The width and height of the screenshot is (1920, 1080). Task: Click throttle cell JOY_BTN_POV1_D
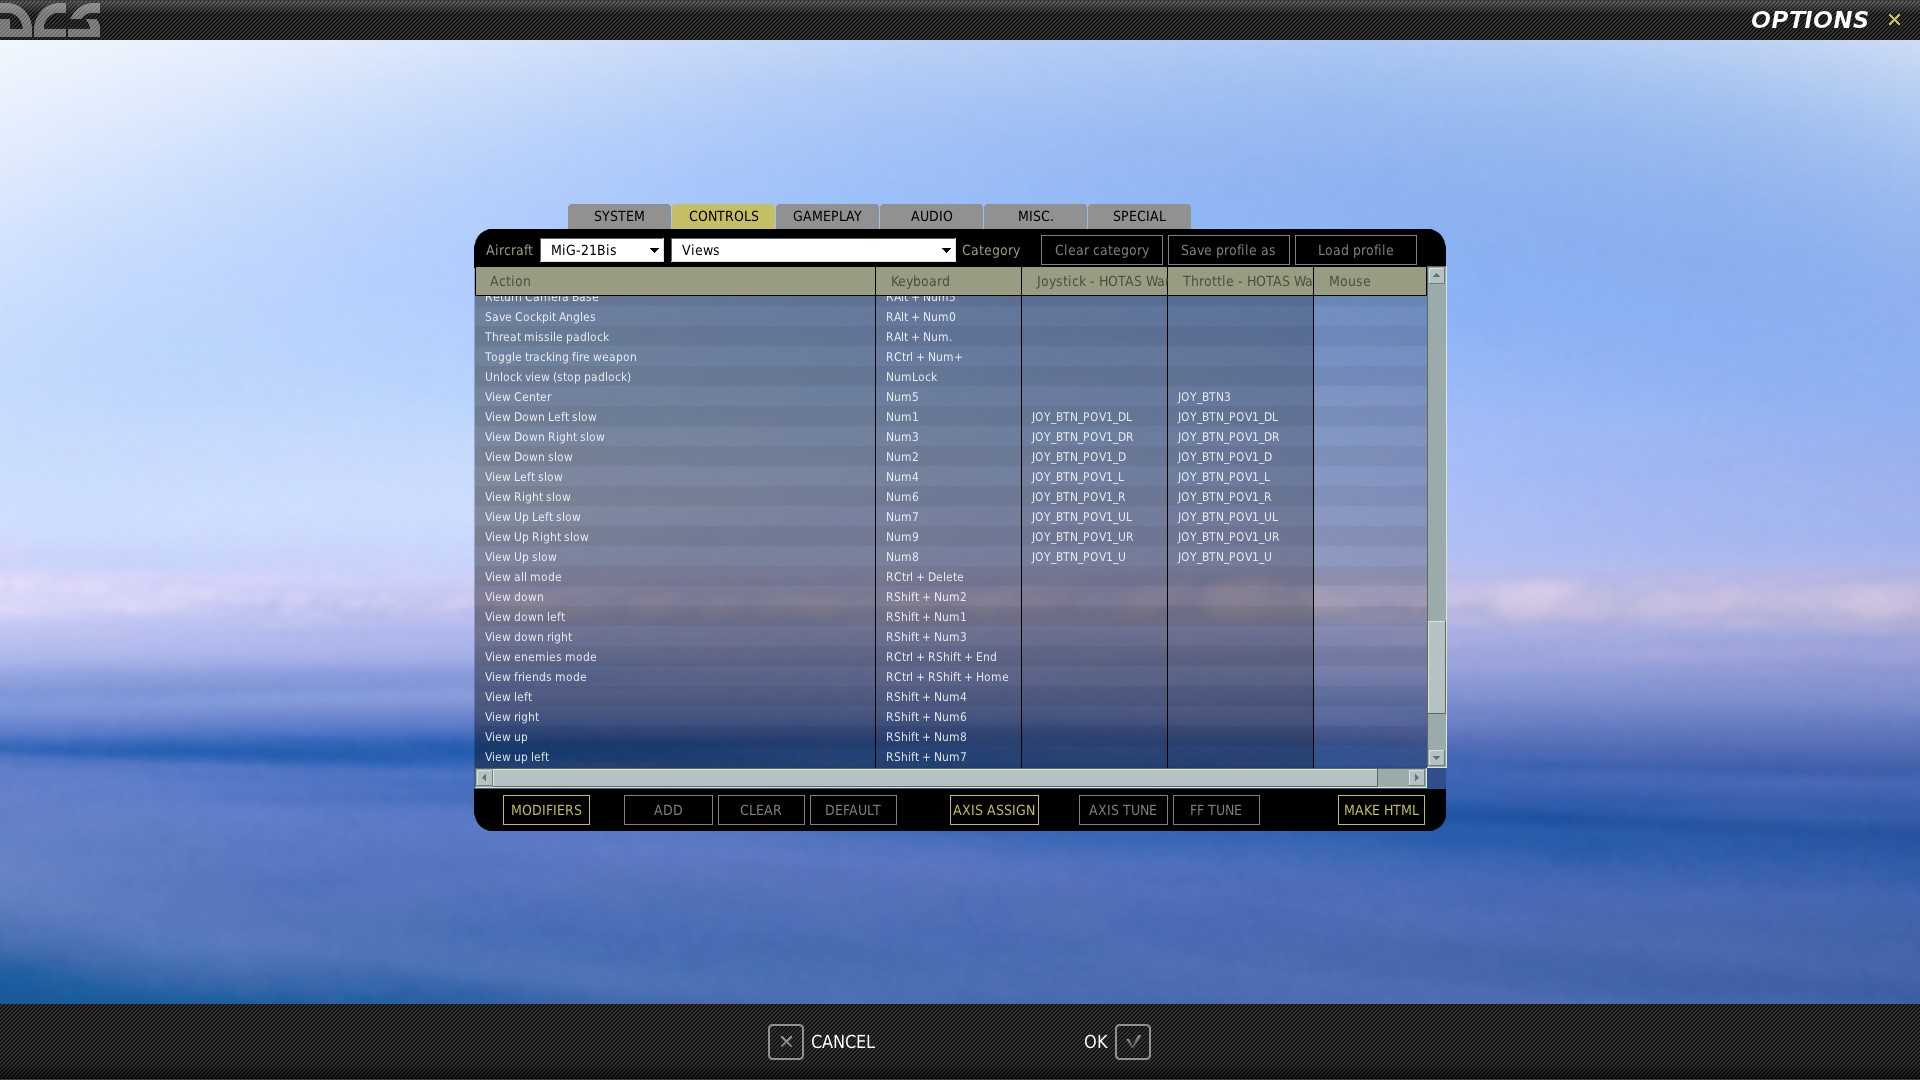coord(1240,457)
